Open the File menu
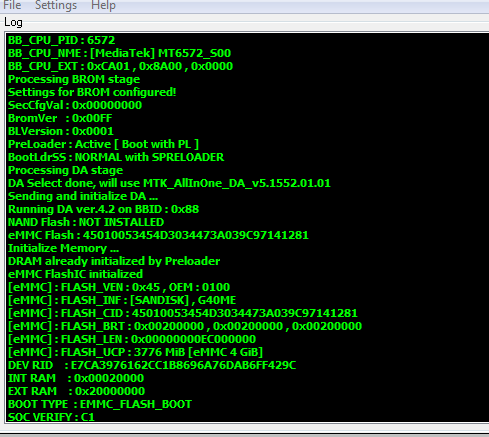This screenshot has width=489, height=437. point(12,5)
